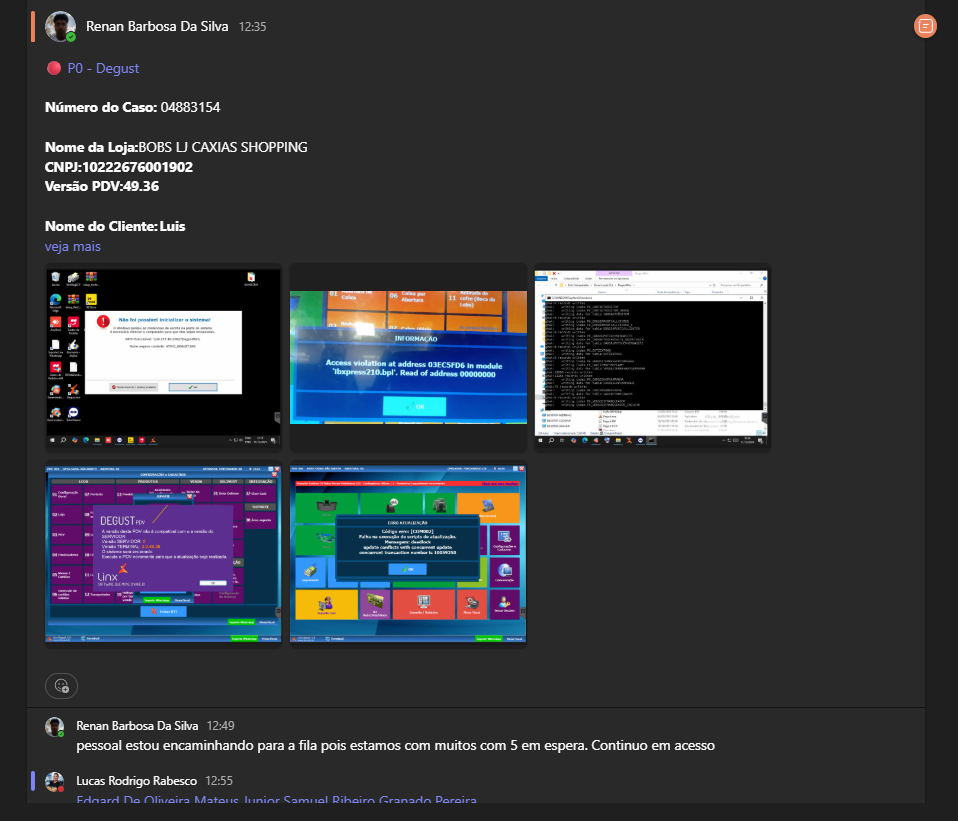Open mentioned names link in Lucas's reply
958x821 pixels.
coord(276,800)
